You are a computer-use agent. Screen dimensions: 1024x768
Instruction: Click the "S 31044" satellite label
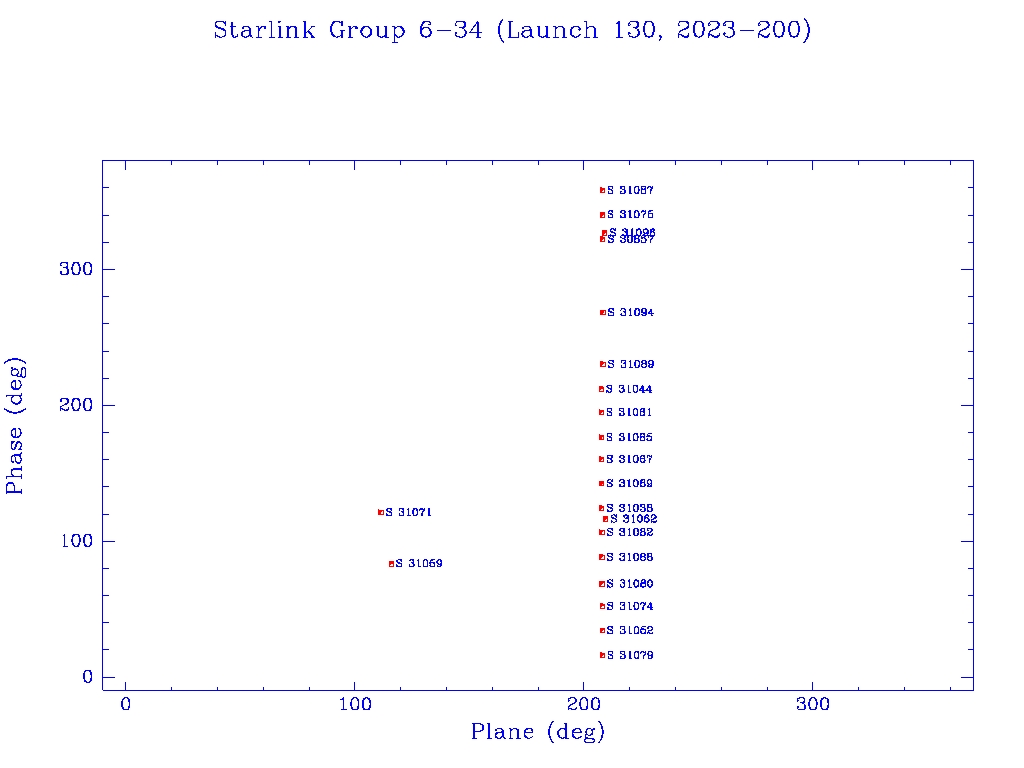click(628, 390)
